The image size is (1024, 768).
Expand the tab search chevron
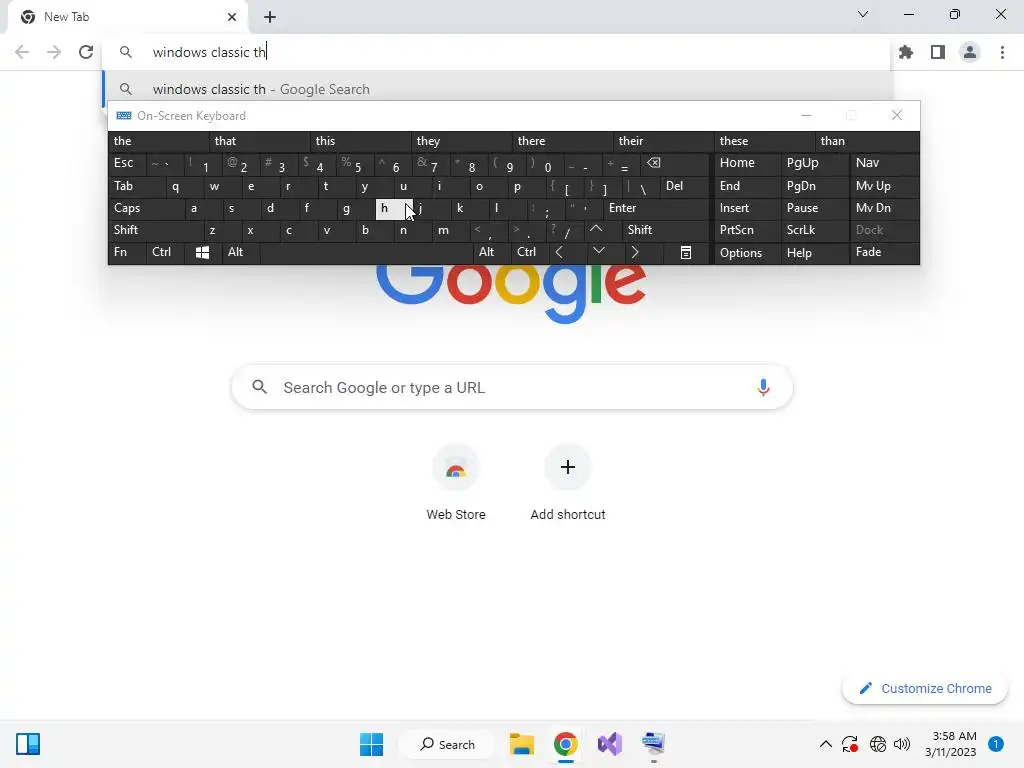(863, 14)
